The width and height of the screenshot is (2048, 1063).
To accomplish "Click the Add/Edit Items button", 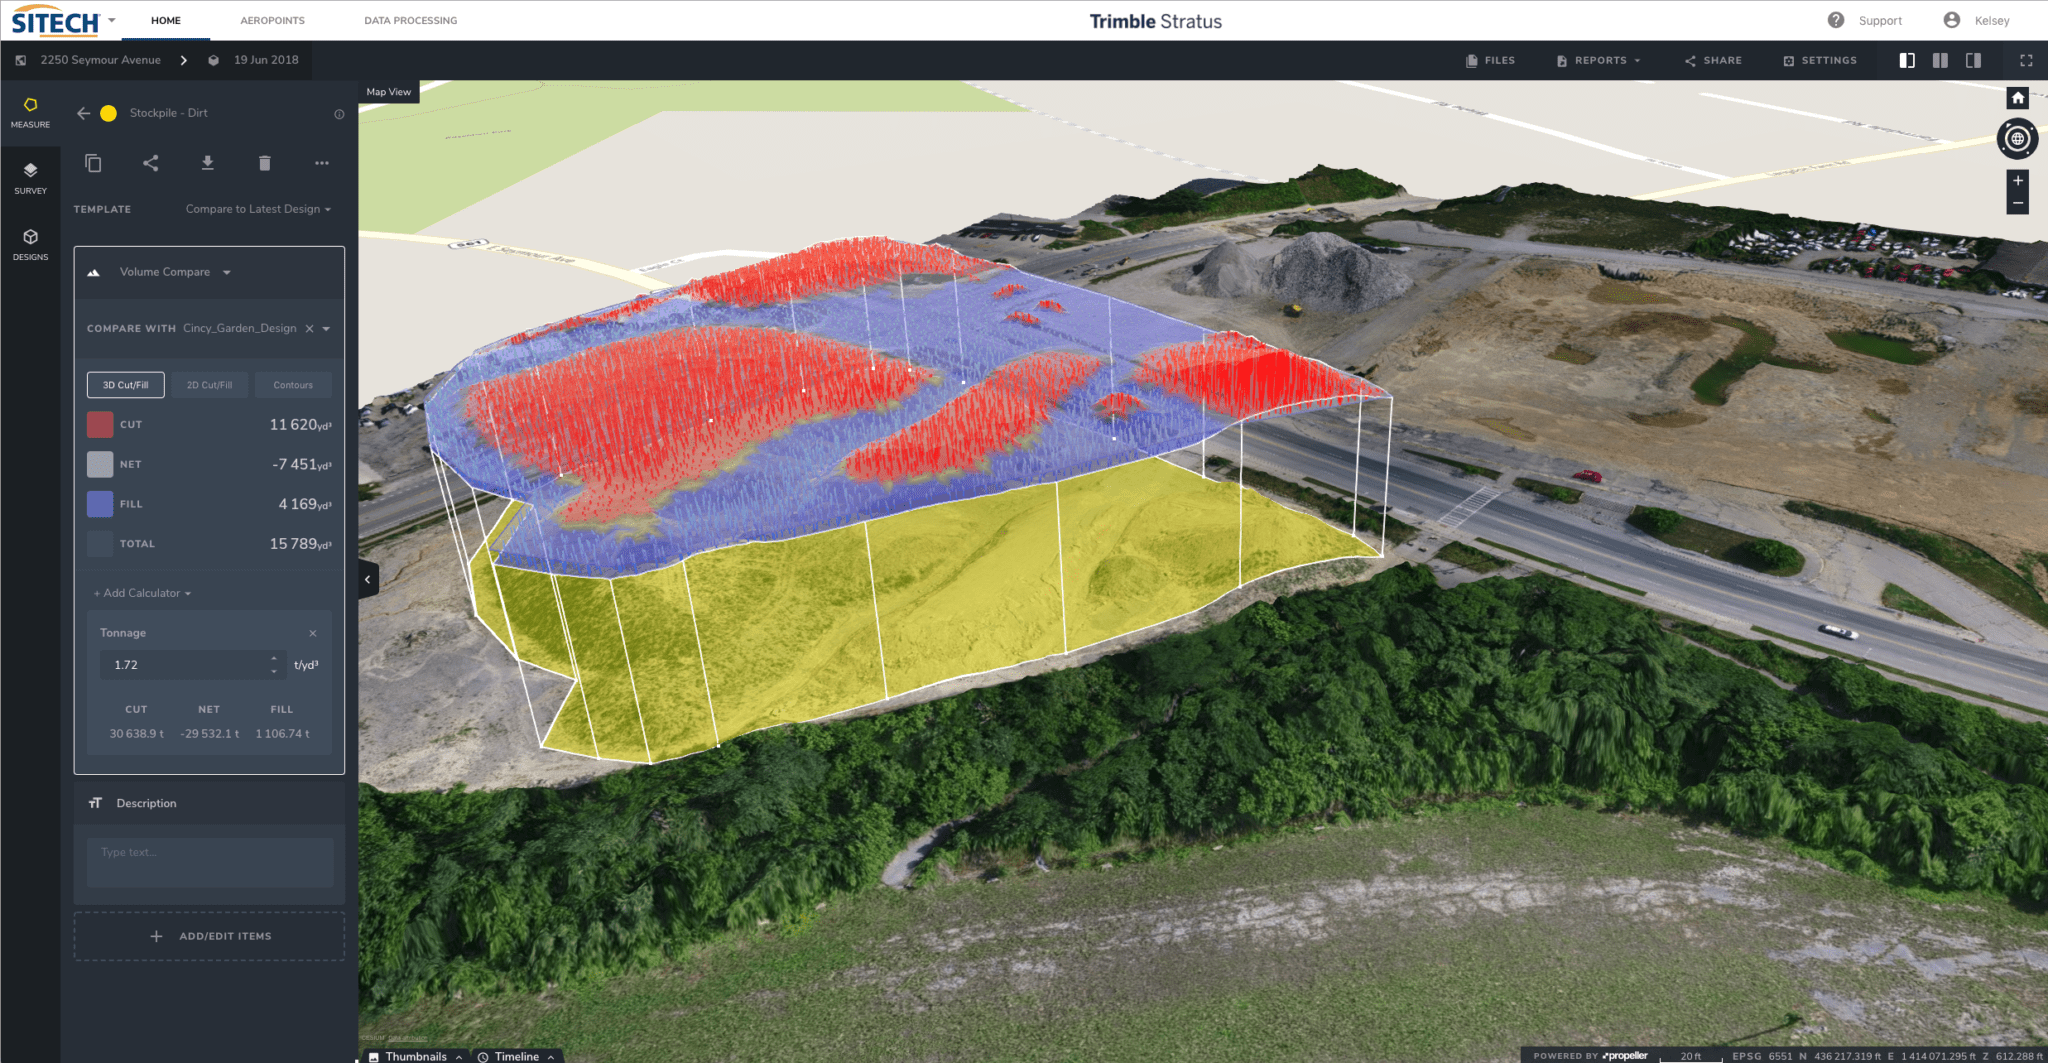I will pyautogui.click(x=209, y=936).
